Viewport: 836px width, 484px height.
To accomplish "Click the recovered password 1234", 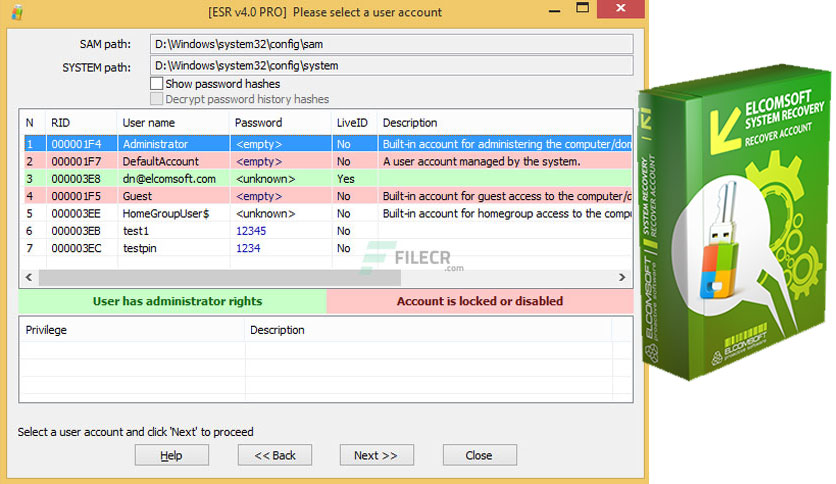I will coord(248,248).
